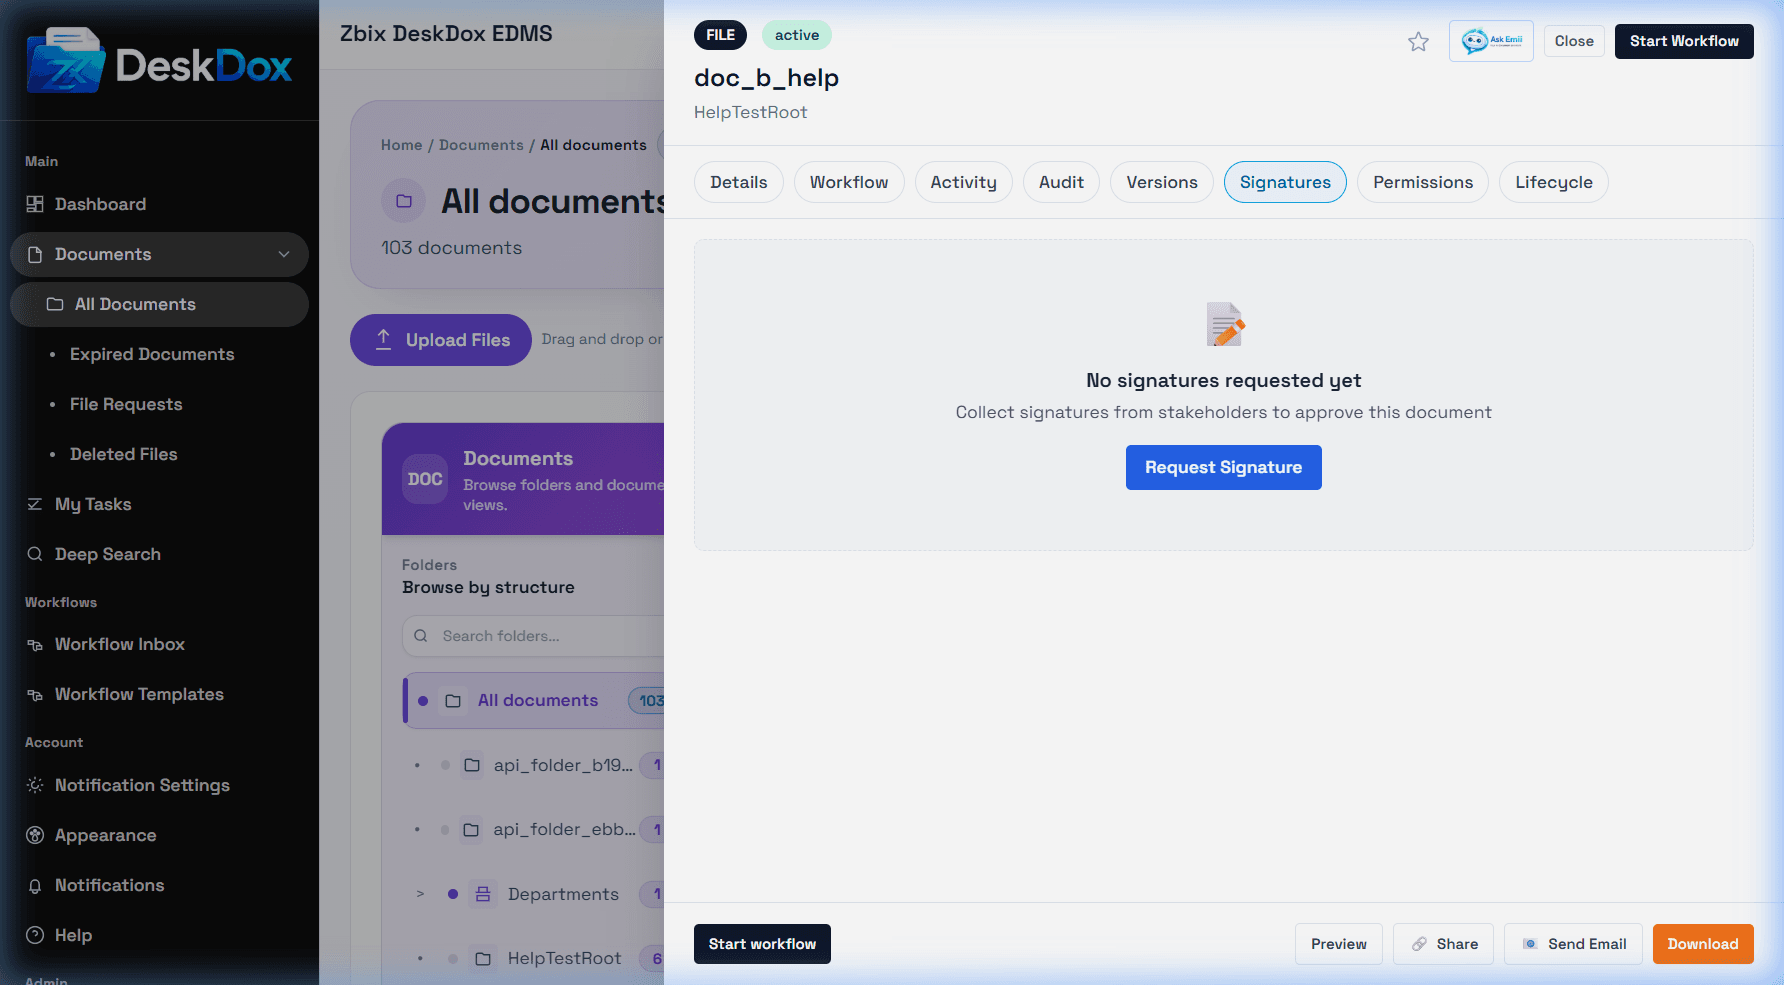The image size is (1784, 985).
Task: Expand the Departments folder arrow
Action: click(420, 894)
